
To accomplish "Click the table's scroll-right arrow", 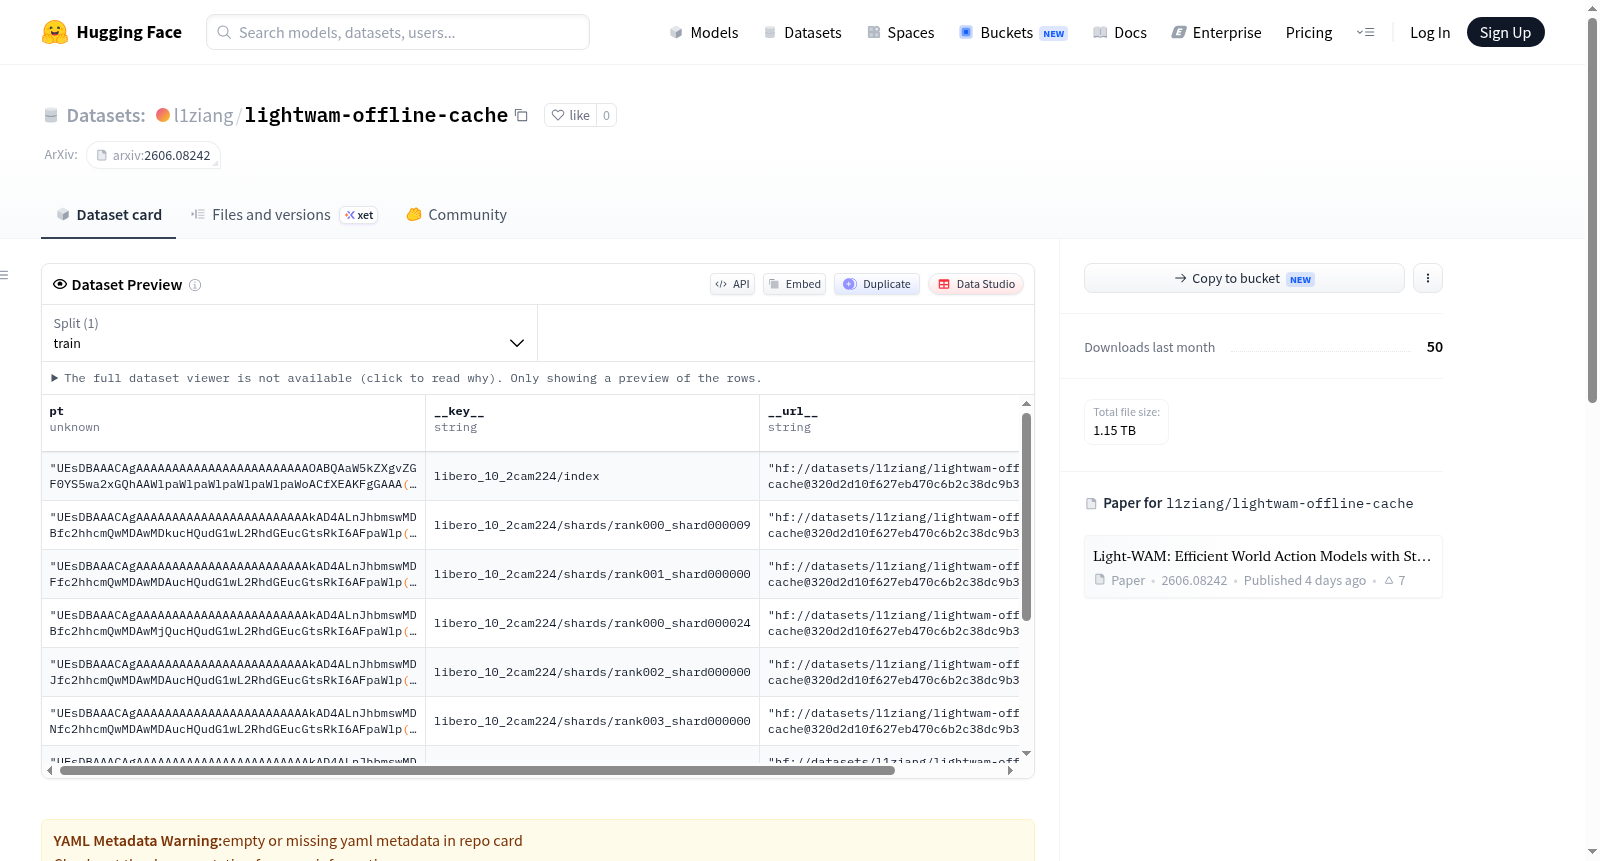I will [x=1011, y=770].
